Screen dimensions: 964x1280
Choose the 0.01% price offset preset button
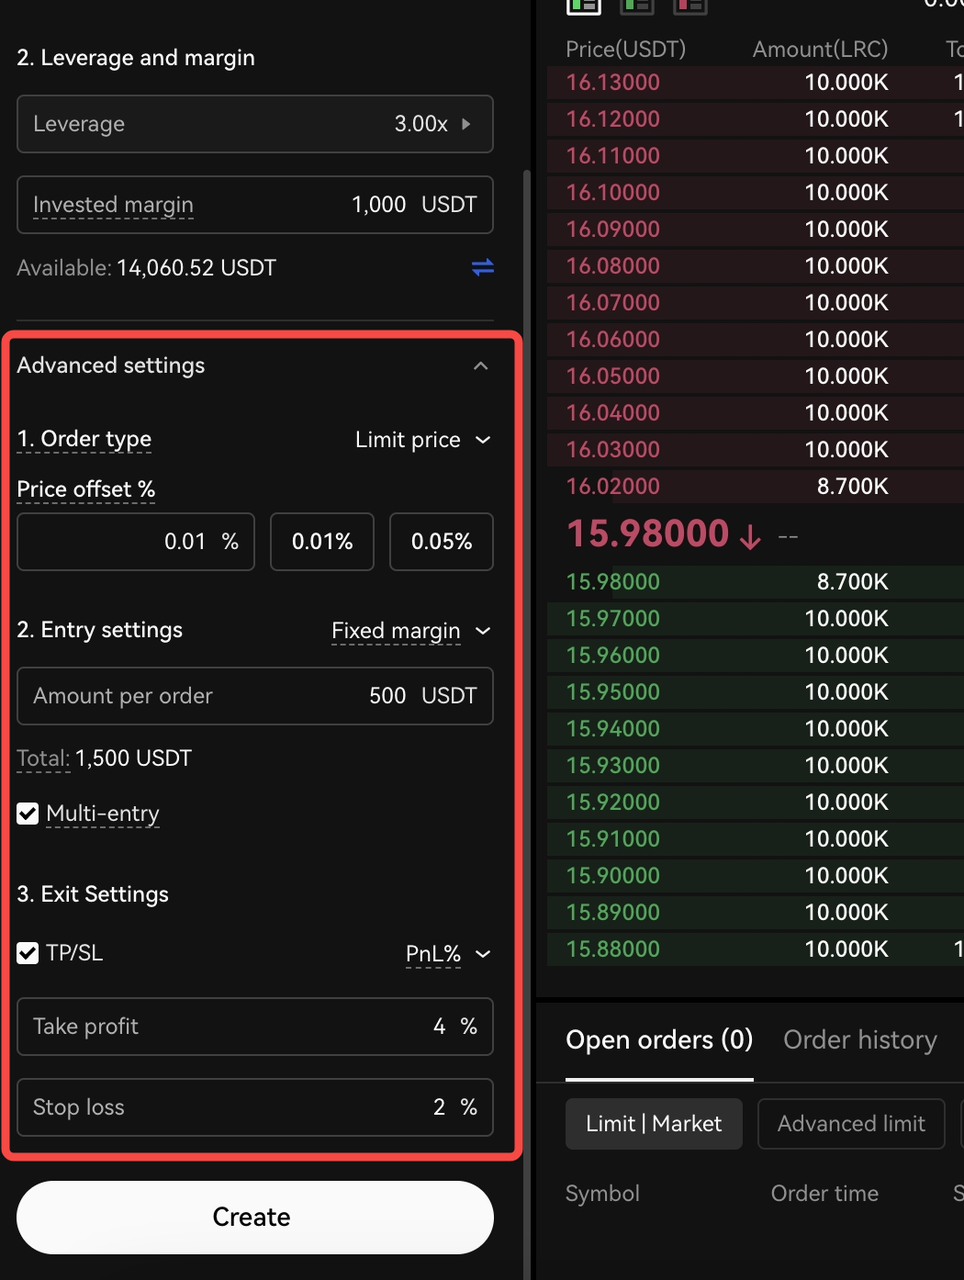(322, 542)
